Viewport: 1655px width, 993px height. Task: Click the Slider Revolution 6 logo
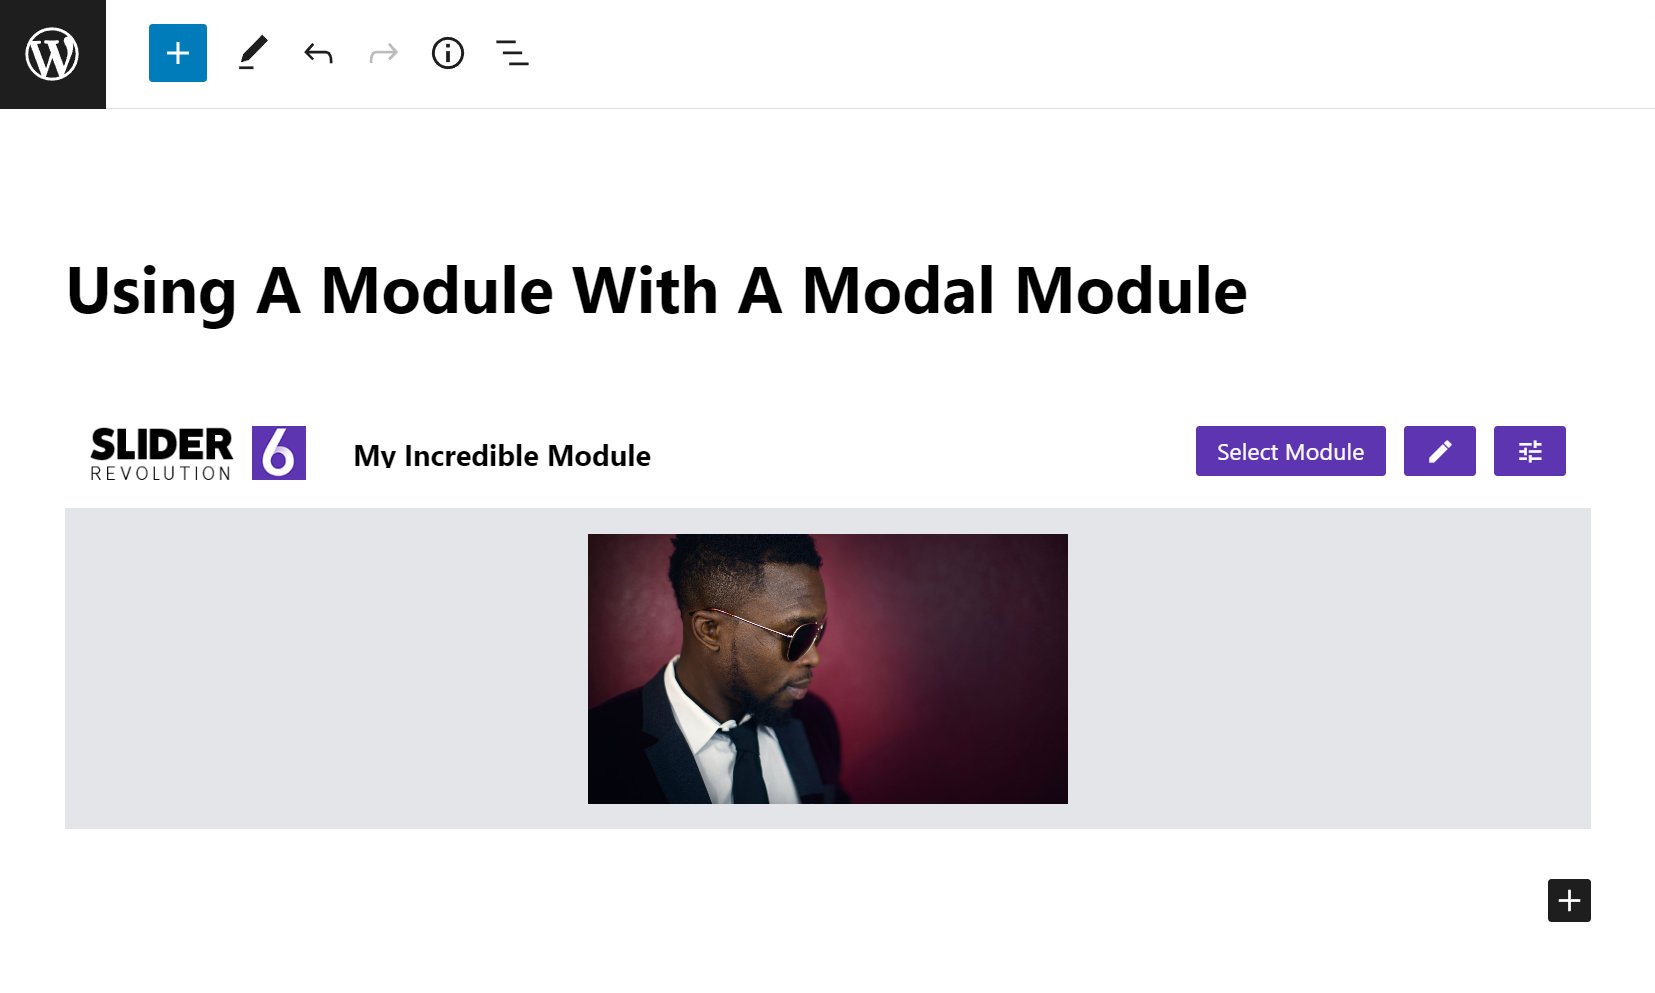(198, 453)
